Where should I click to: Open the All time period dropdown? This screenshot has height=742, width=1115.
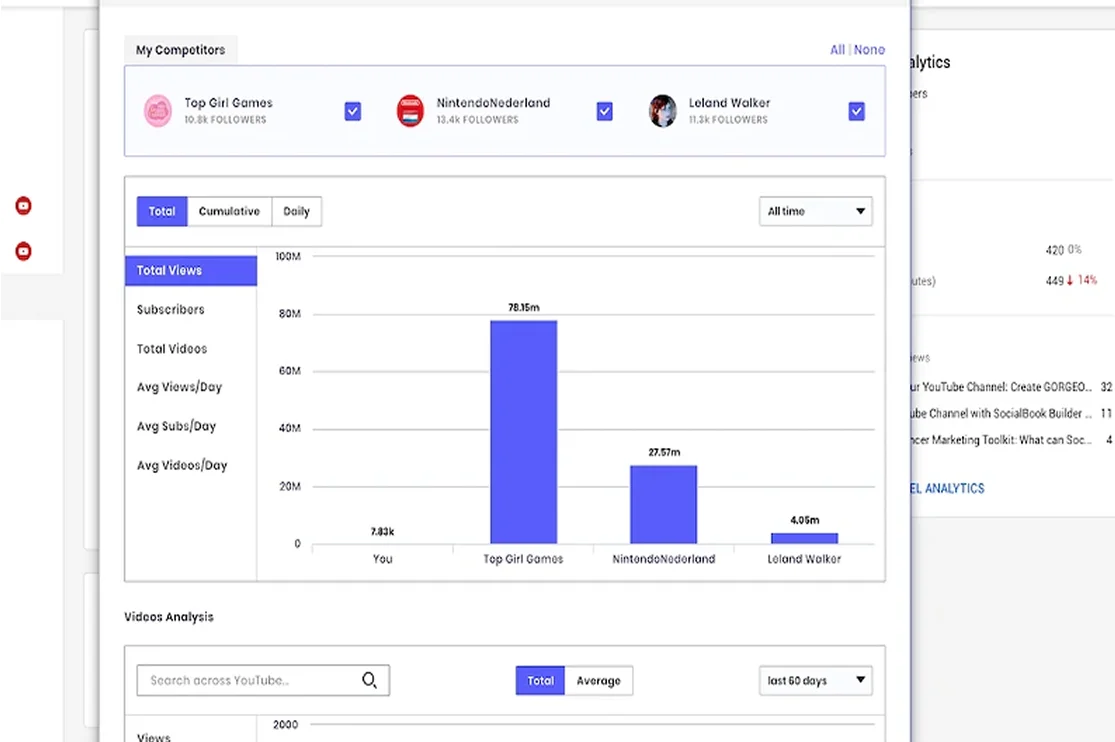(815, 211)
